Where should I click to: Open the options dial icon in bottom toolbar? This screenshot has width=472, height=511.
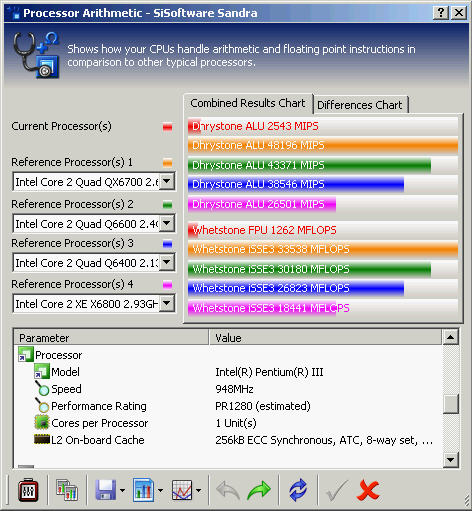coord(28,490)
